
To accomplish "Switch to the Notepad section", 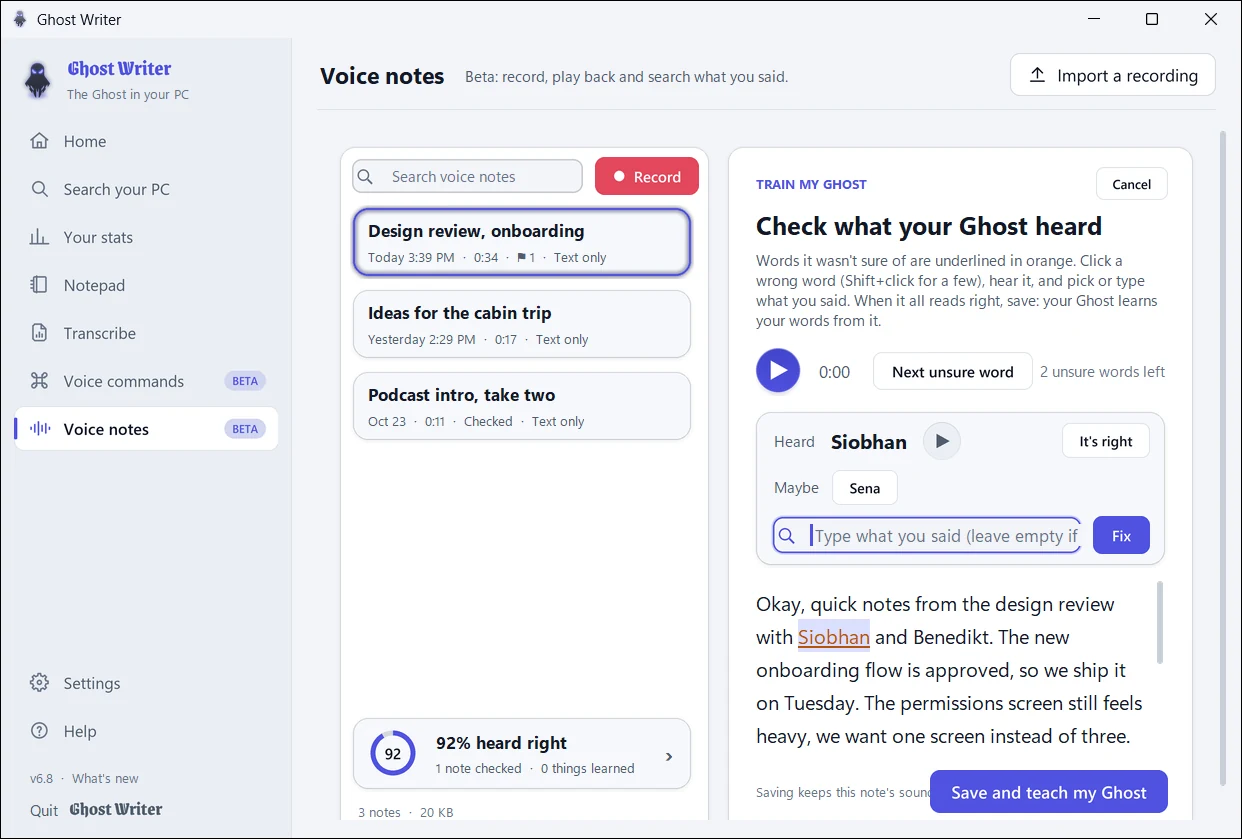I will 146,285.
